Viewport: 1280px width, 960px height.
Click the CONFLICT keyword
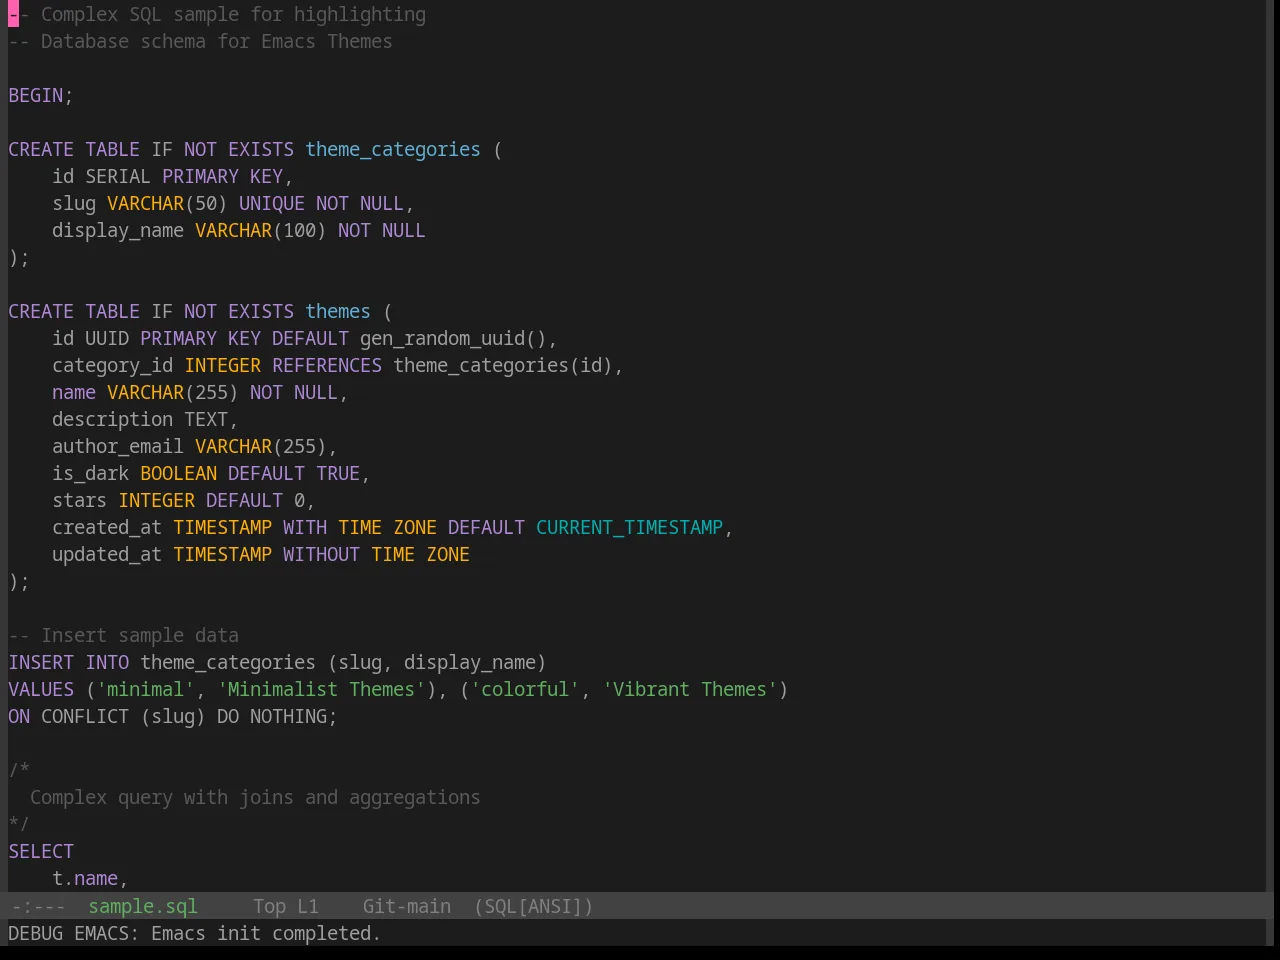tap(85, 716)
